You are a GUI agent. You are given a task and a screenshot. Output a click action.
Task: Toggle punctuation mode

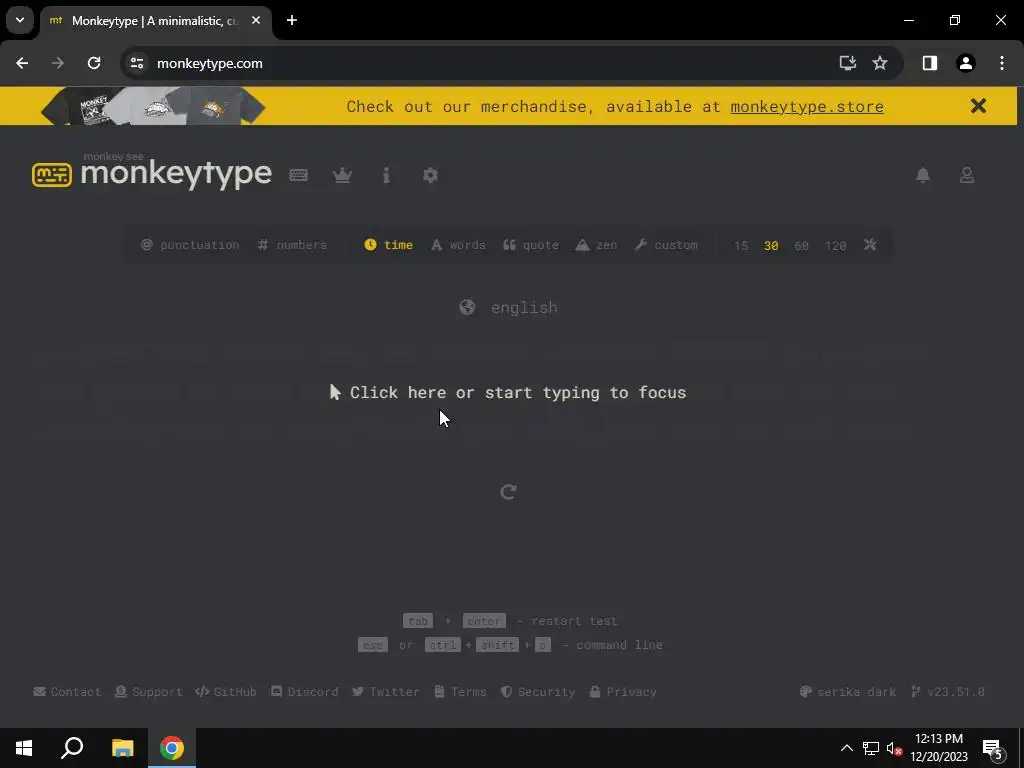[190, 245]
